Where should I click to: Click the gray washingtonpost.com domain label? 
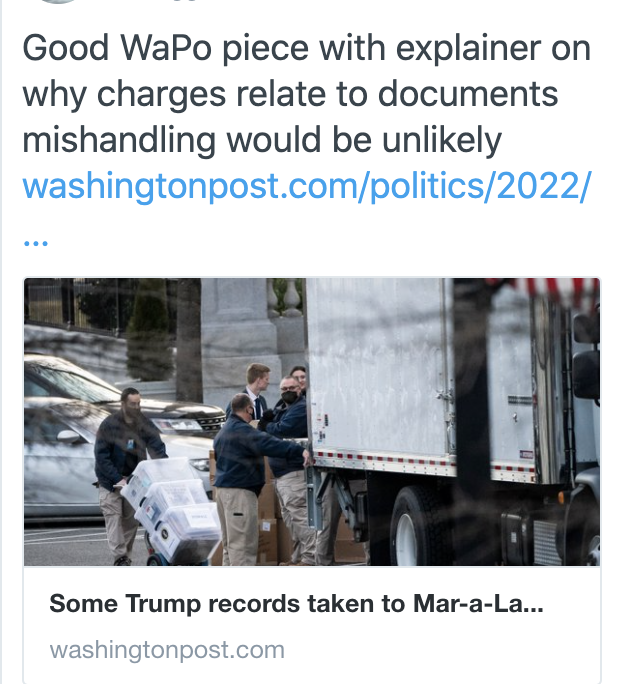(x=167, y=650)
